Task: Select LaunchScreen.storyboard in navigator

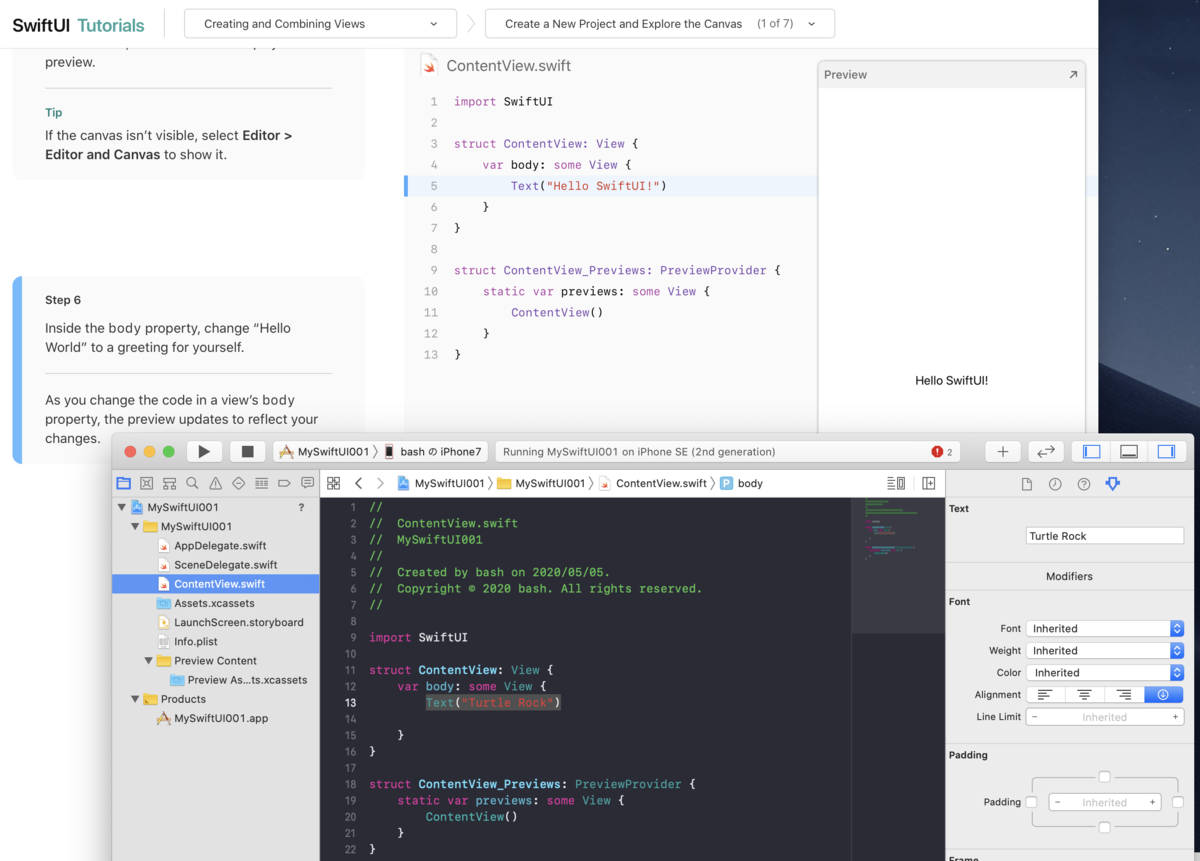Action: [238, 622]
